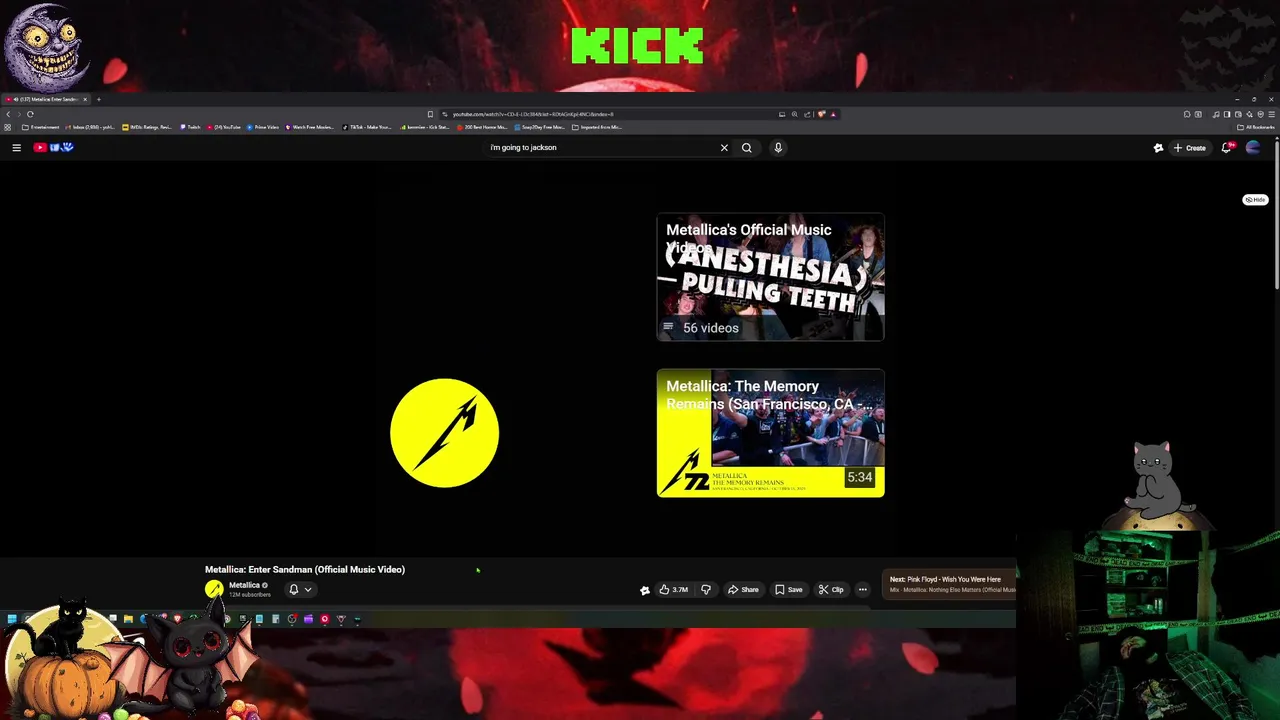Open Metallica's Official Music Videos playlist card

click(770, 277)
